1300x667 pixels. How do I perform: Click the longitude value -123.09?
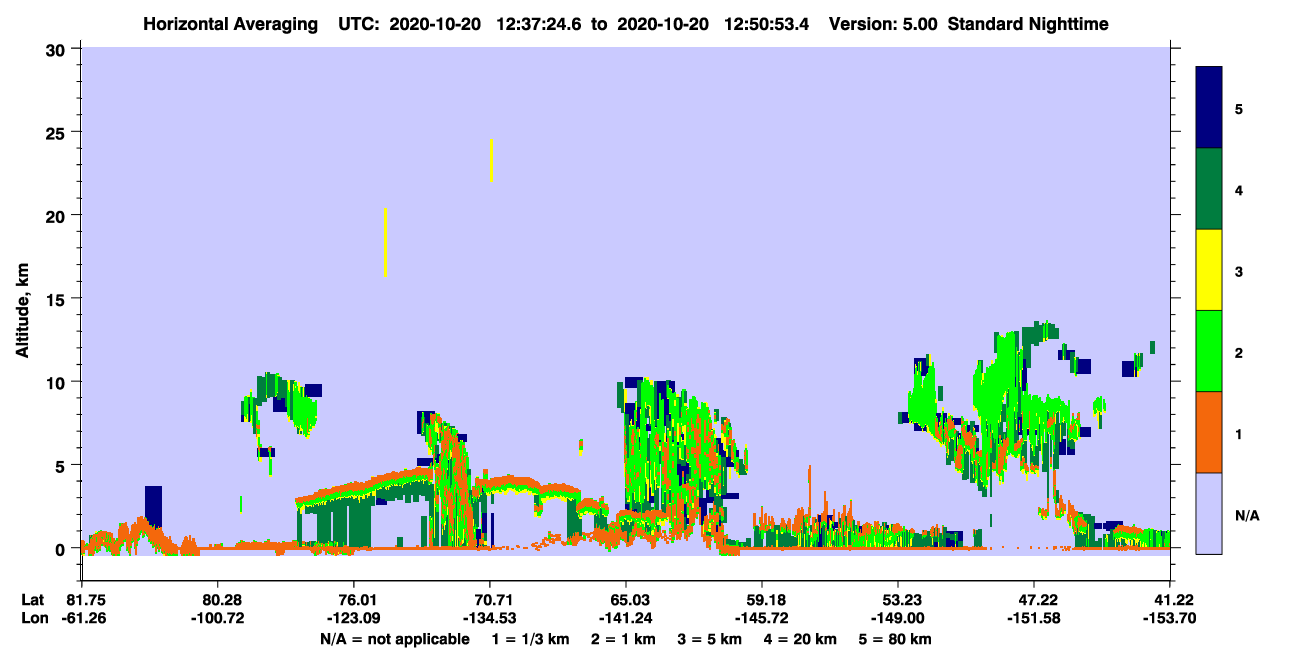(x=354, y=618)
